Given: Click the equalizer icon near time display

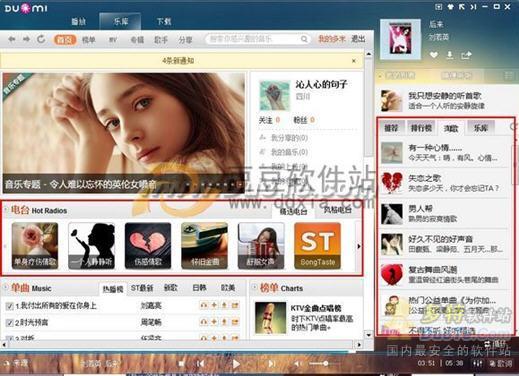Looking at the screenshot, I should 477,363.
